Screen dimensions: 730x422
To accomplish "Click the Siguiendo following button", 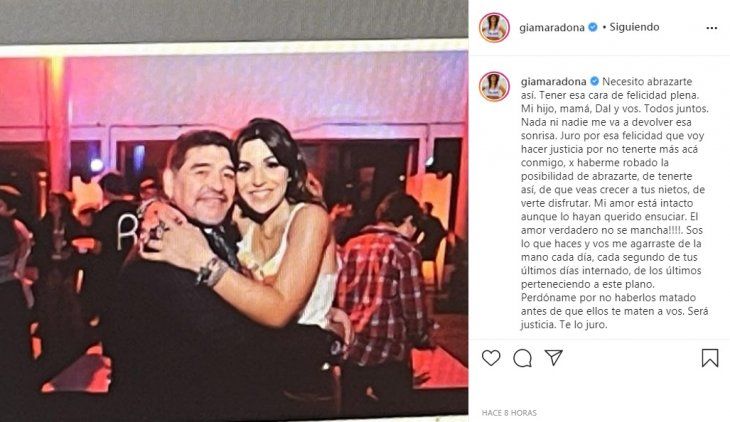I will pos(635,27).
